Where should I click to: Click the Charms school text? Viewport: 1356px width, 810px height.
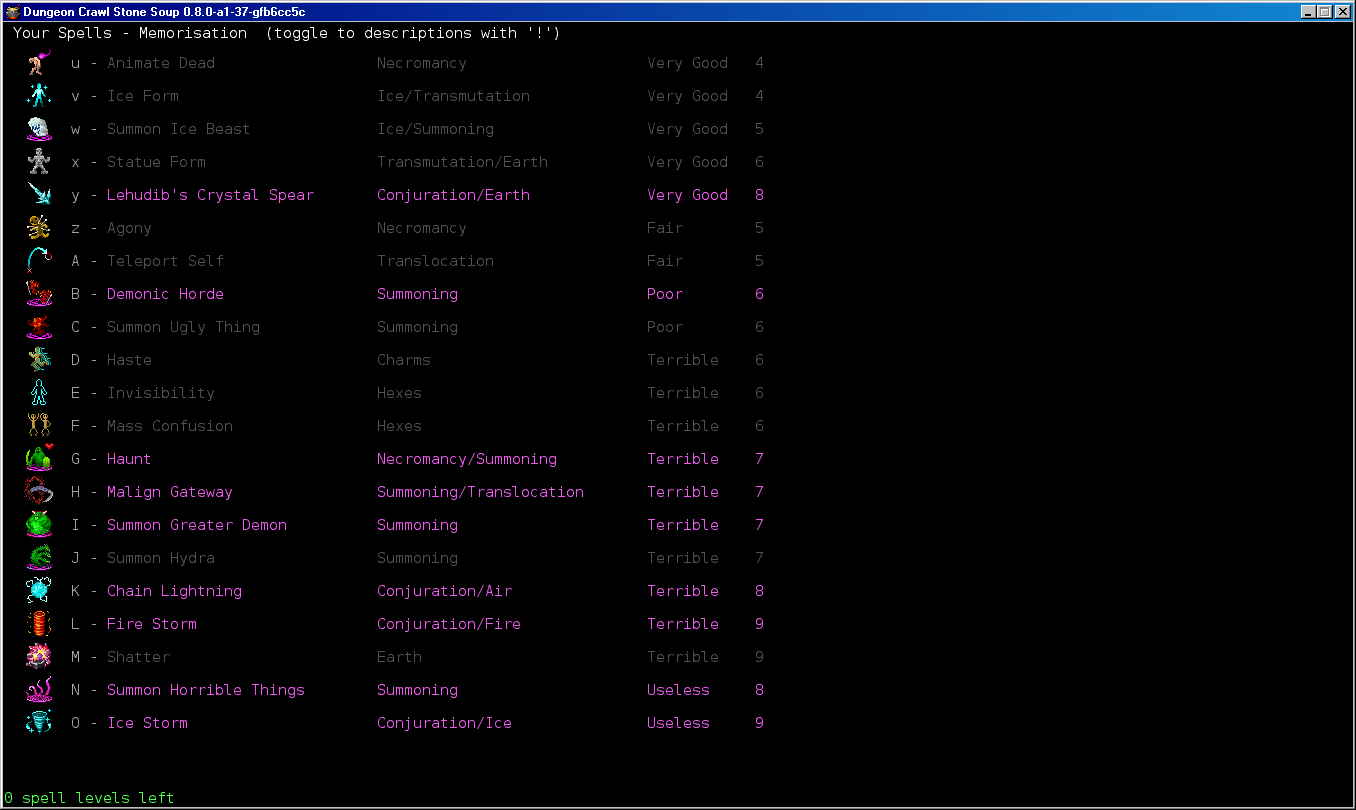coord(404,360)
